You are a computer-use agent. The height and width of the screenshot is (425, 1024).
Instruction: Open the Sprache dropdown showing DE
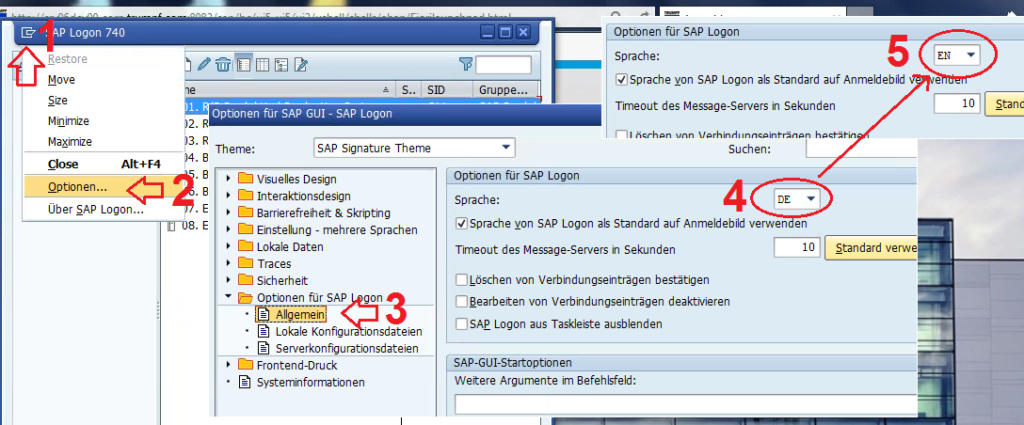click(x=797, y=199)
